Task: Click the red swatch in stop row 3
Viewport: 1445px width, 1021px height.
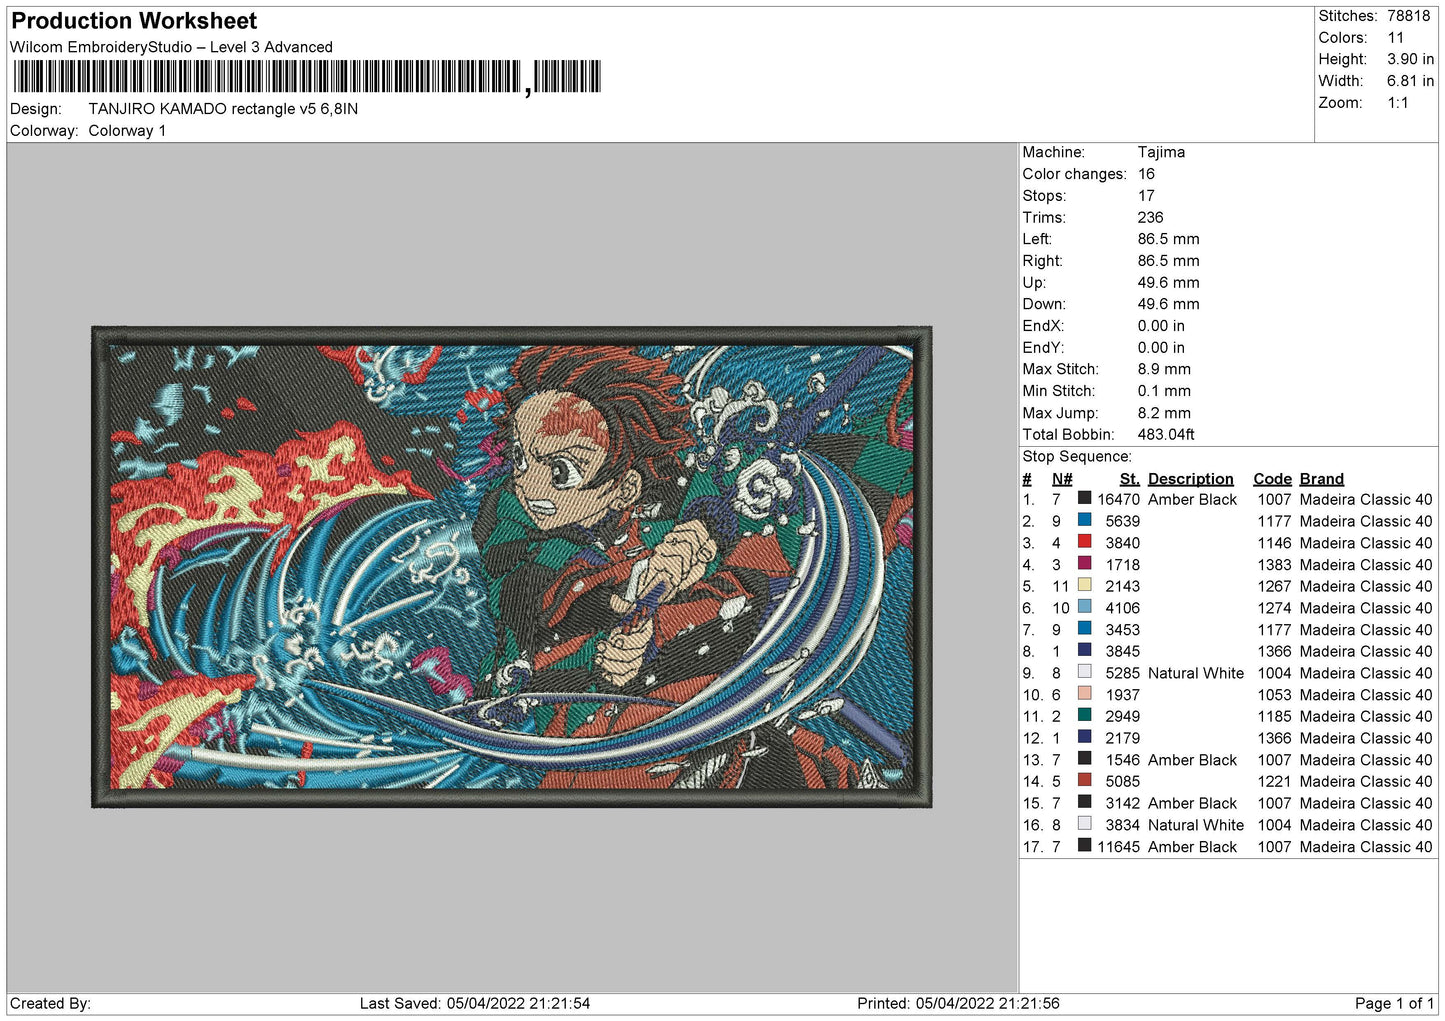Action: 1084,542
